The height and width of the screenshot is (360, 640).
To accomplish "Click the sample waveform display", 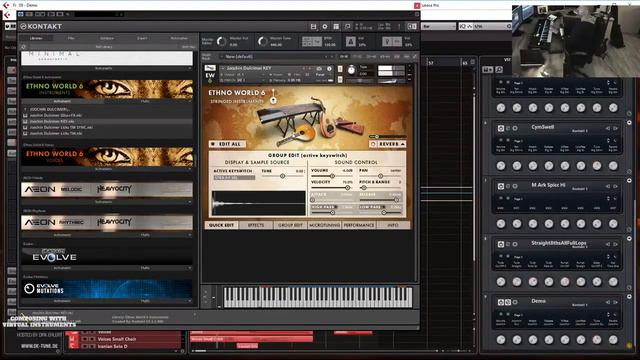I will point(259,203).
